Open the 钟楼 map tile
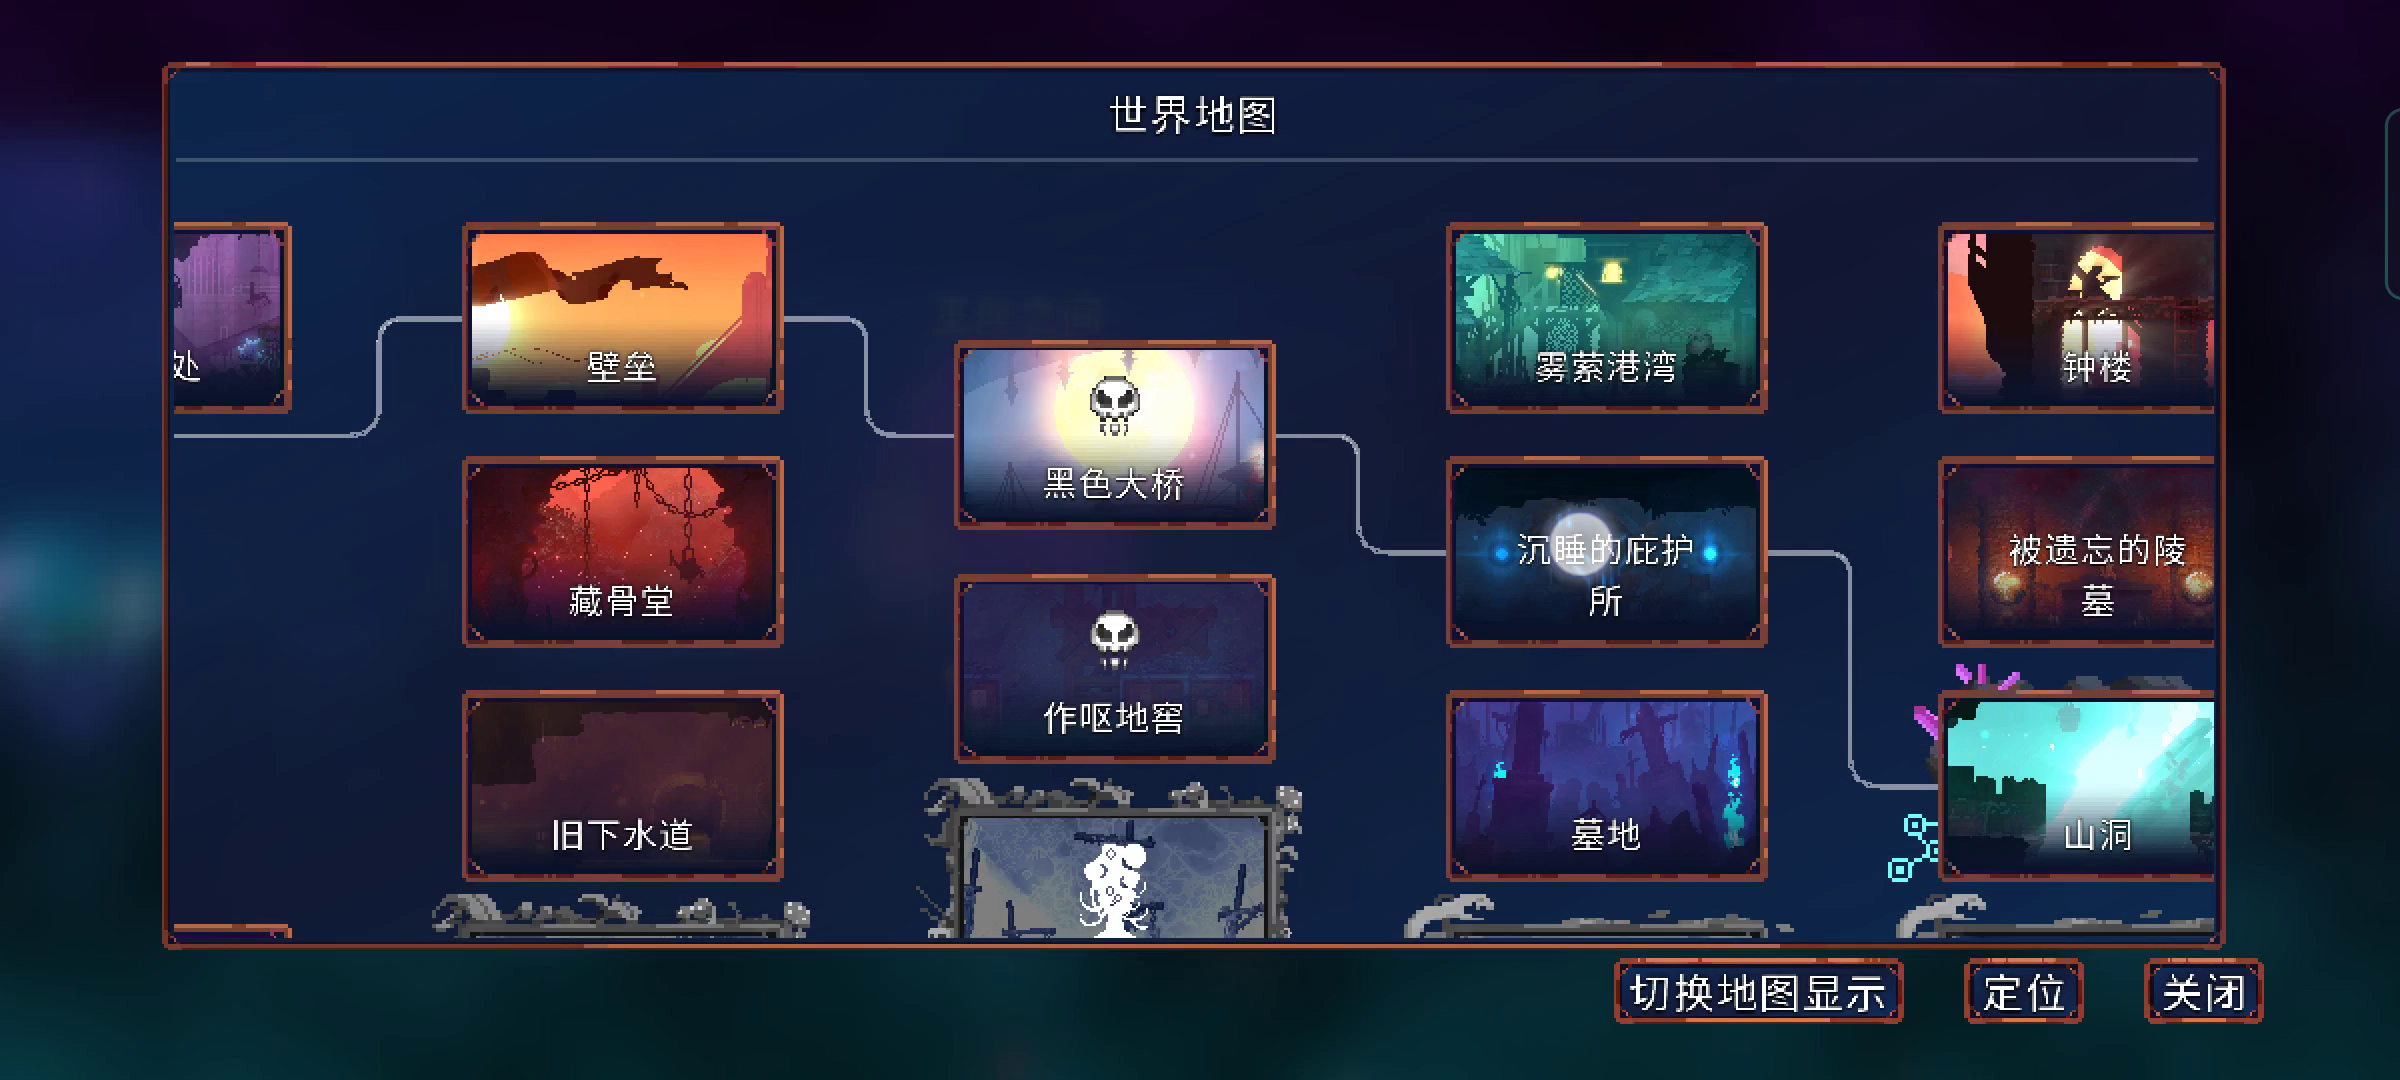2400x1080 pixels. 2077,318
